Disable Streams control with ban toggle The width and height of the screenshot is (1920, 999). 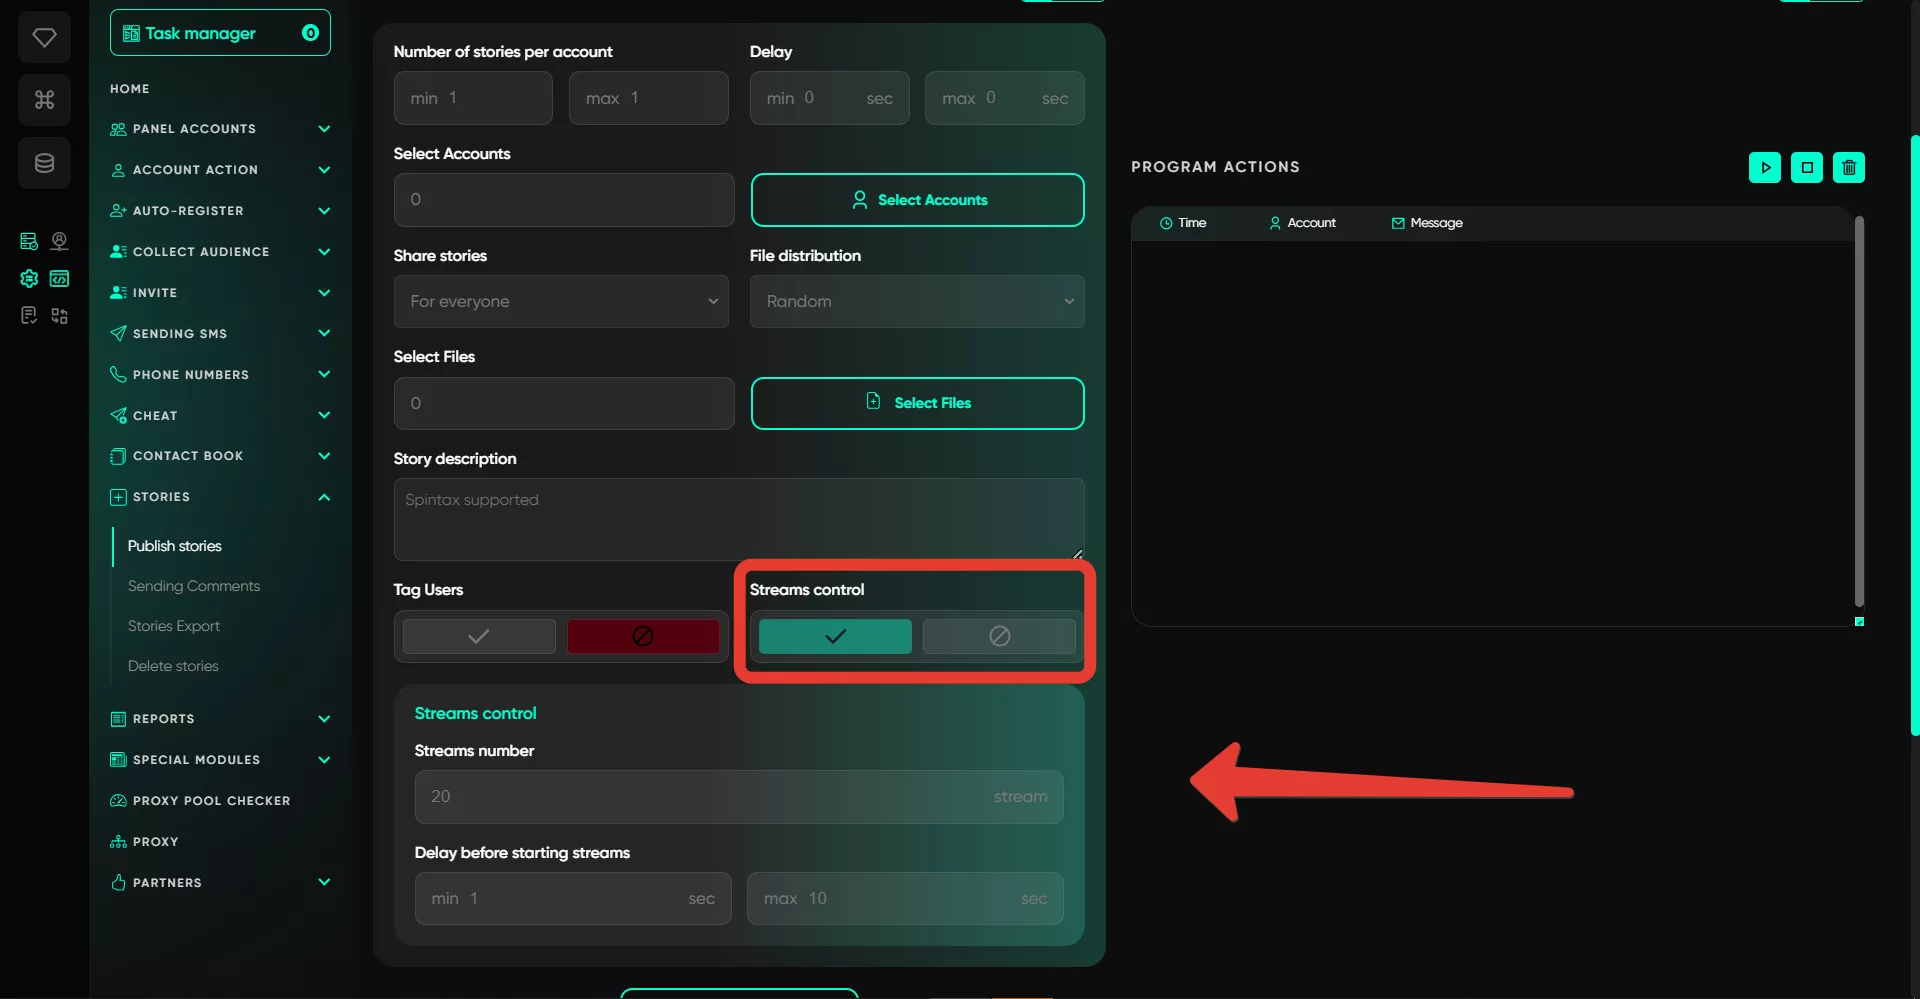point(999,637)
